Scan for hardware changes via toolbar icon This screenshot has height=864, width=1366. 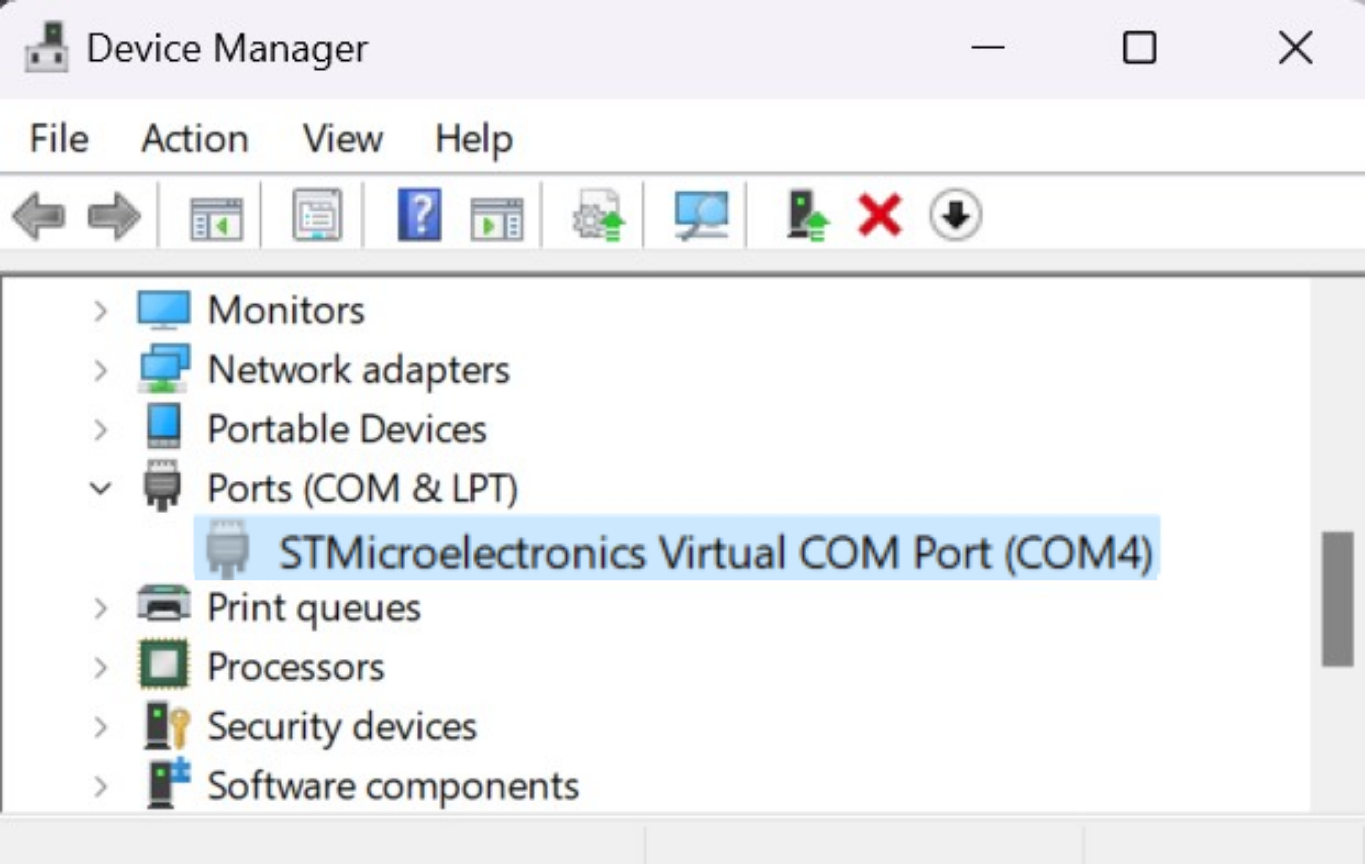pyautogui.click(x=700, y=216)
